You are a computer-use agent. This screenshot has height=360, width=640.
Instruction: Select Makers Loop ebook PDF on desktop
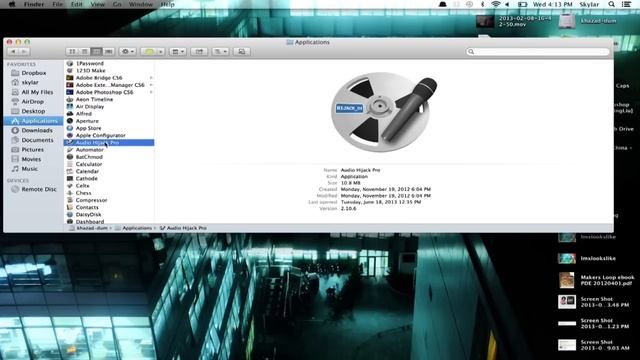coord(596,280)
